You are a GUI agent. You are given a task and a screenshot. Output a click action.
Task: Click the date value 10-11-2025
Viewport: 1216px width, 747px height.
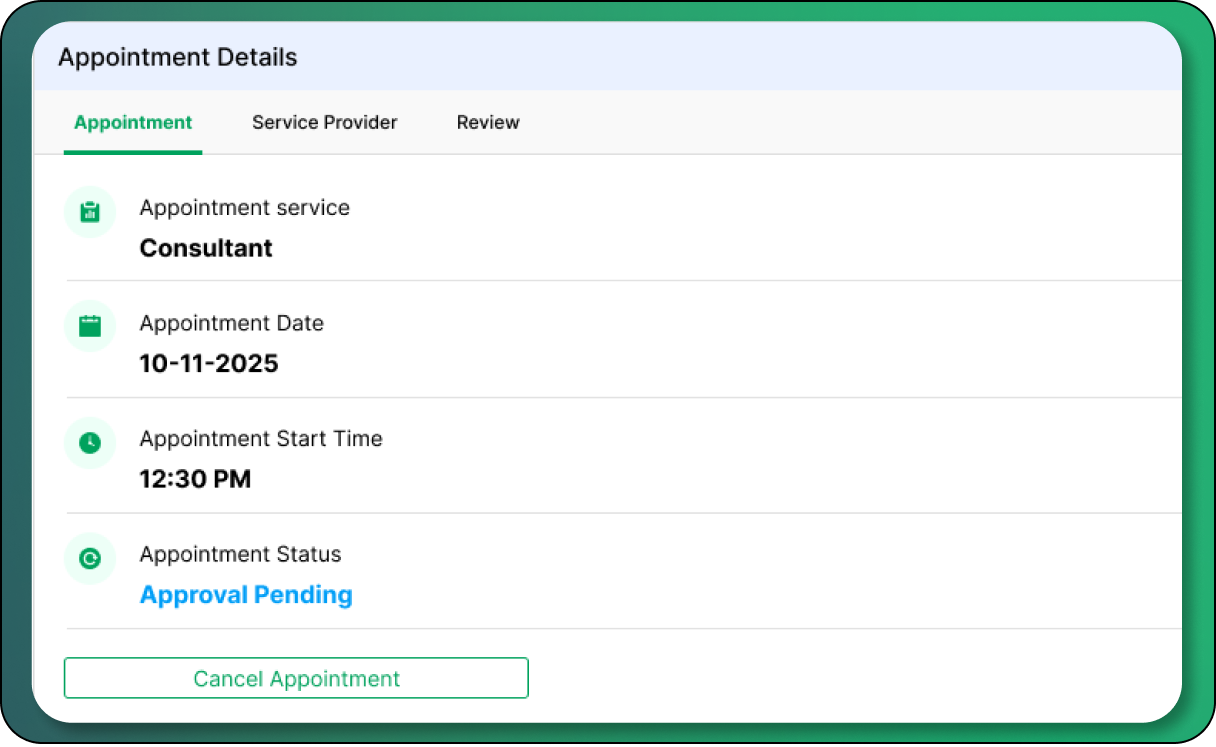pos(209,364)
